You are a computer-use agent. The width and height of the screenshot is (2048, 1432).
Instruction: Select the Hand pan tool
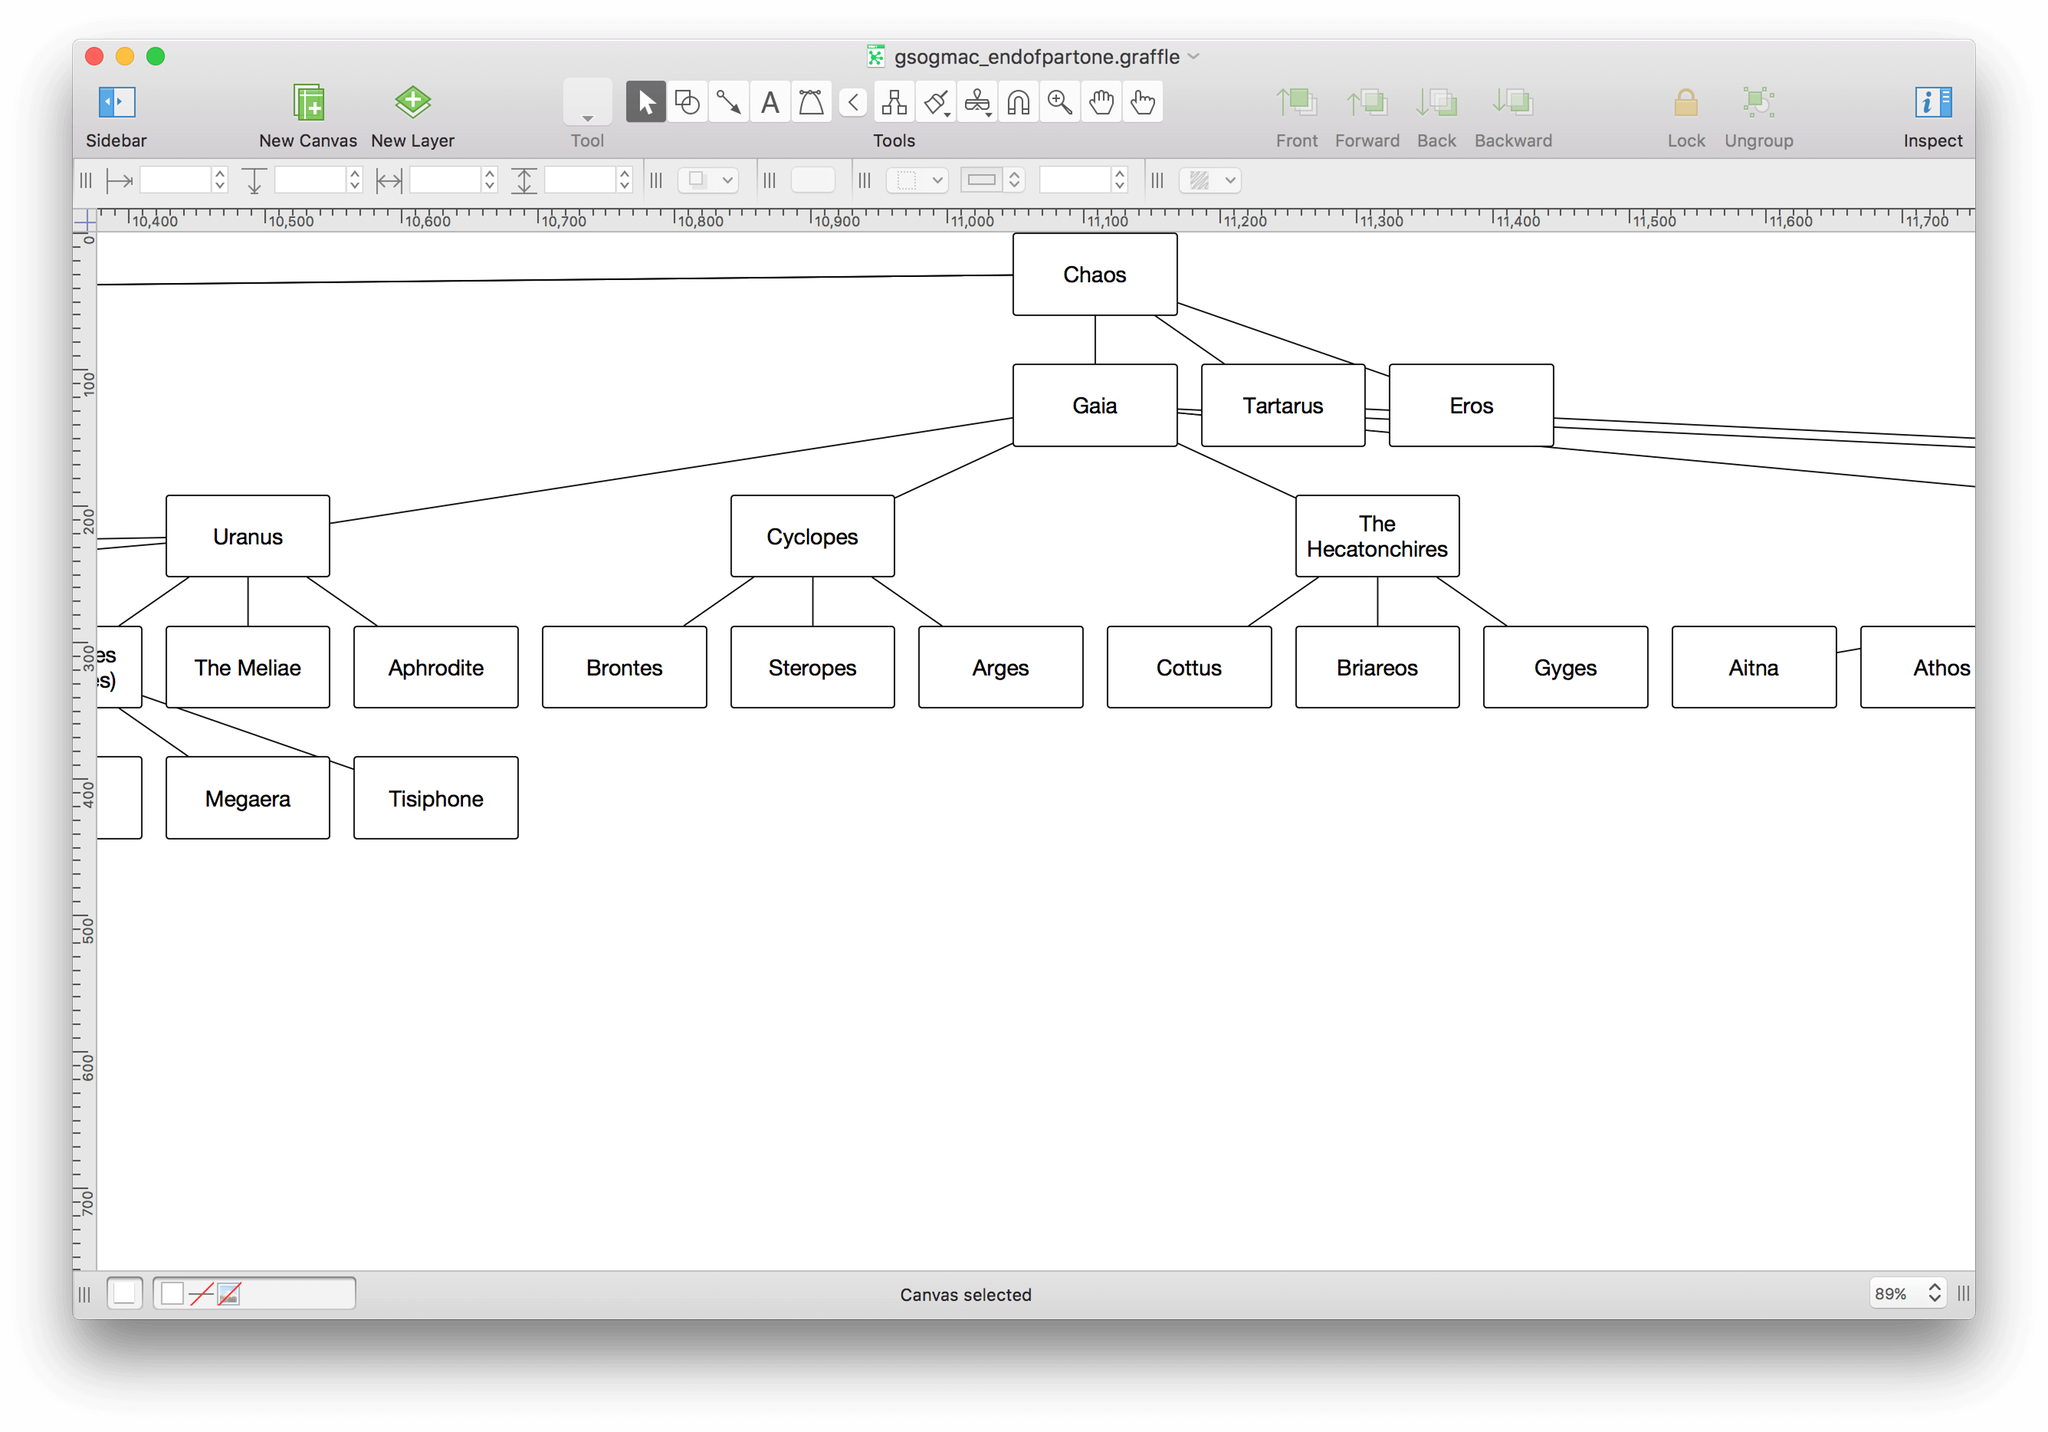tap(1101, 102)
